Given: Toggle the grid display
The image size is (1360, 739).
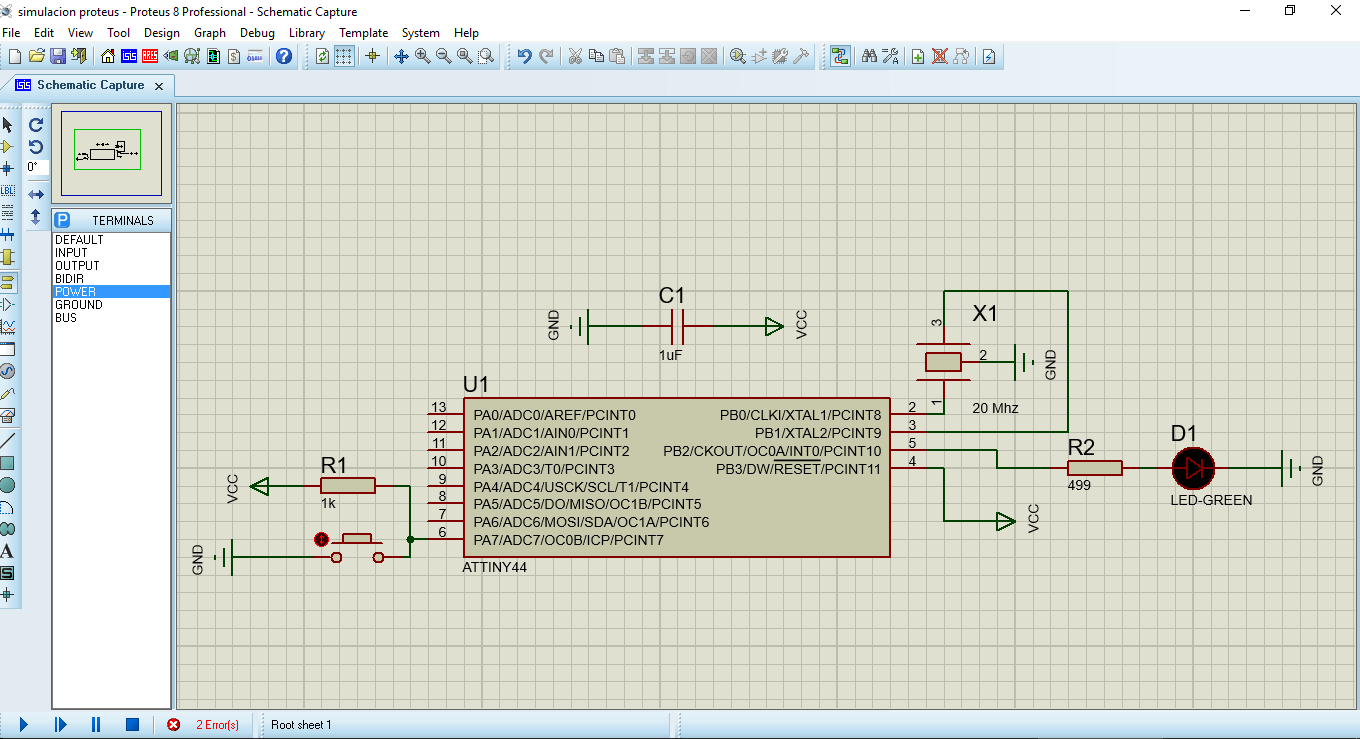Looking at the screenshot, I should [344, 56].
